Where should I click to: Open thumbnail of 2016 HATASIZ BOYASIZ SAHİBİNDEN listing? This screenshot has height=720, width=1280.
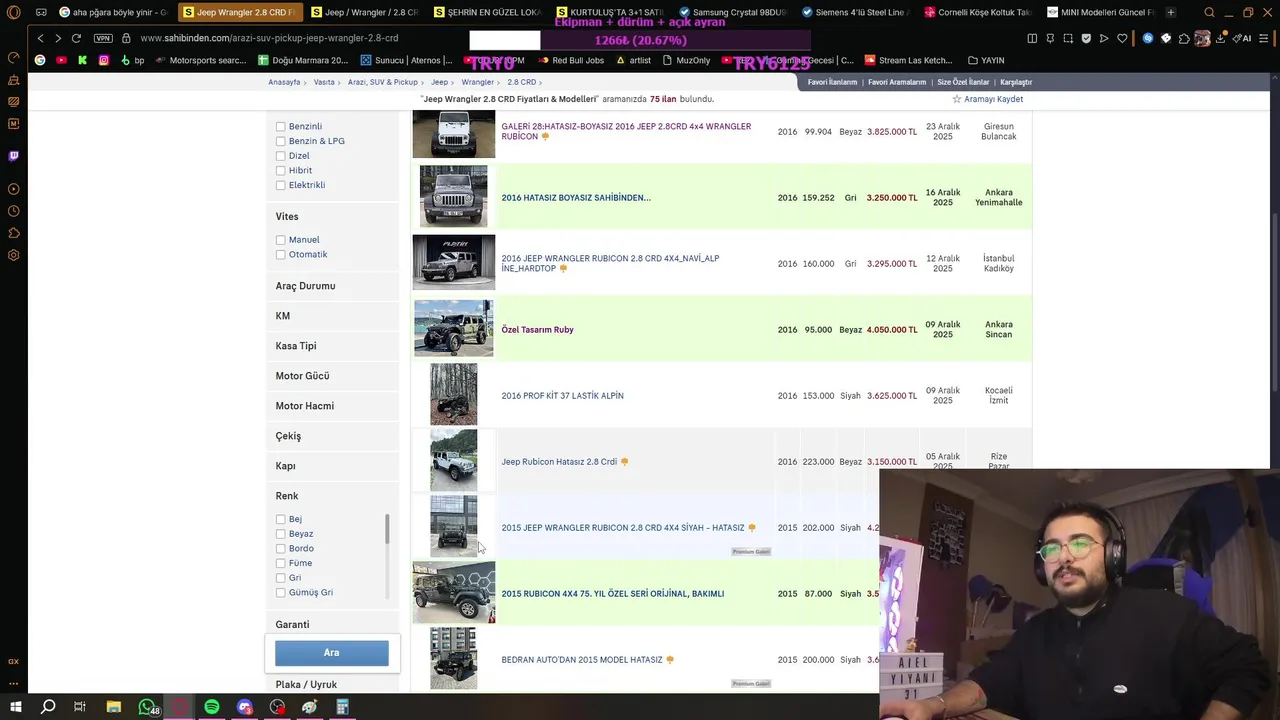454,197
